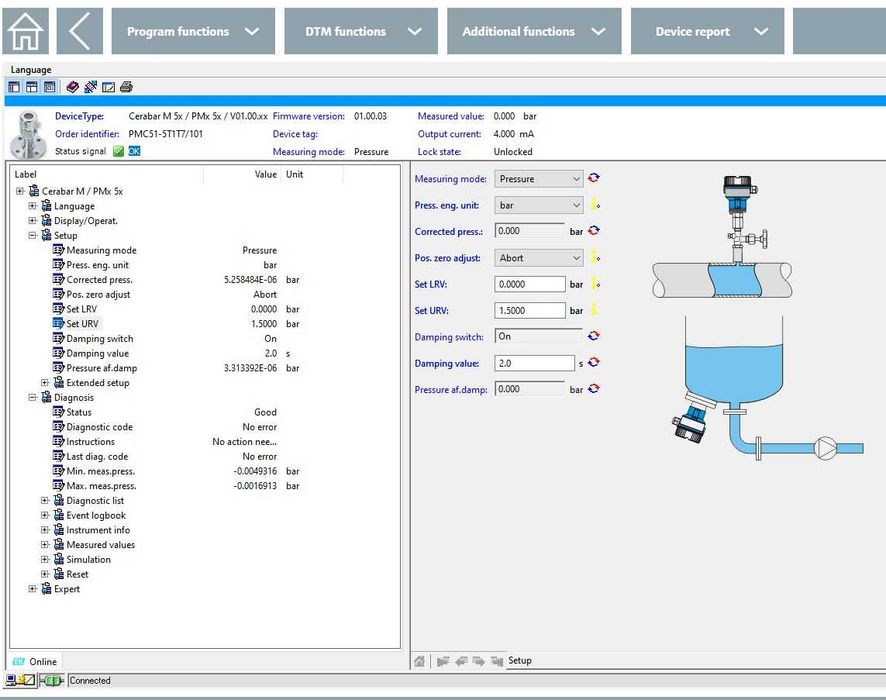Click the navigation home icon above status bar
886x700 pixels.
[x=419, y=660]
